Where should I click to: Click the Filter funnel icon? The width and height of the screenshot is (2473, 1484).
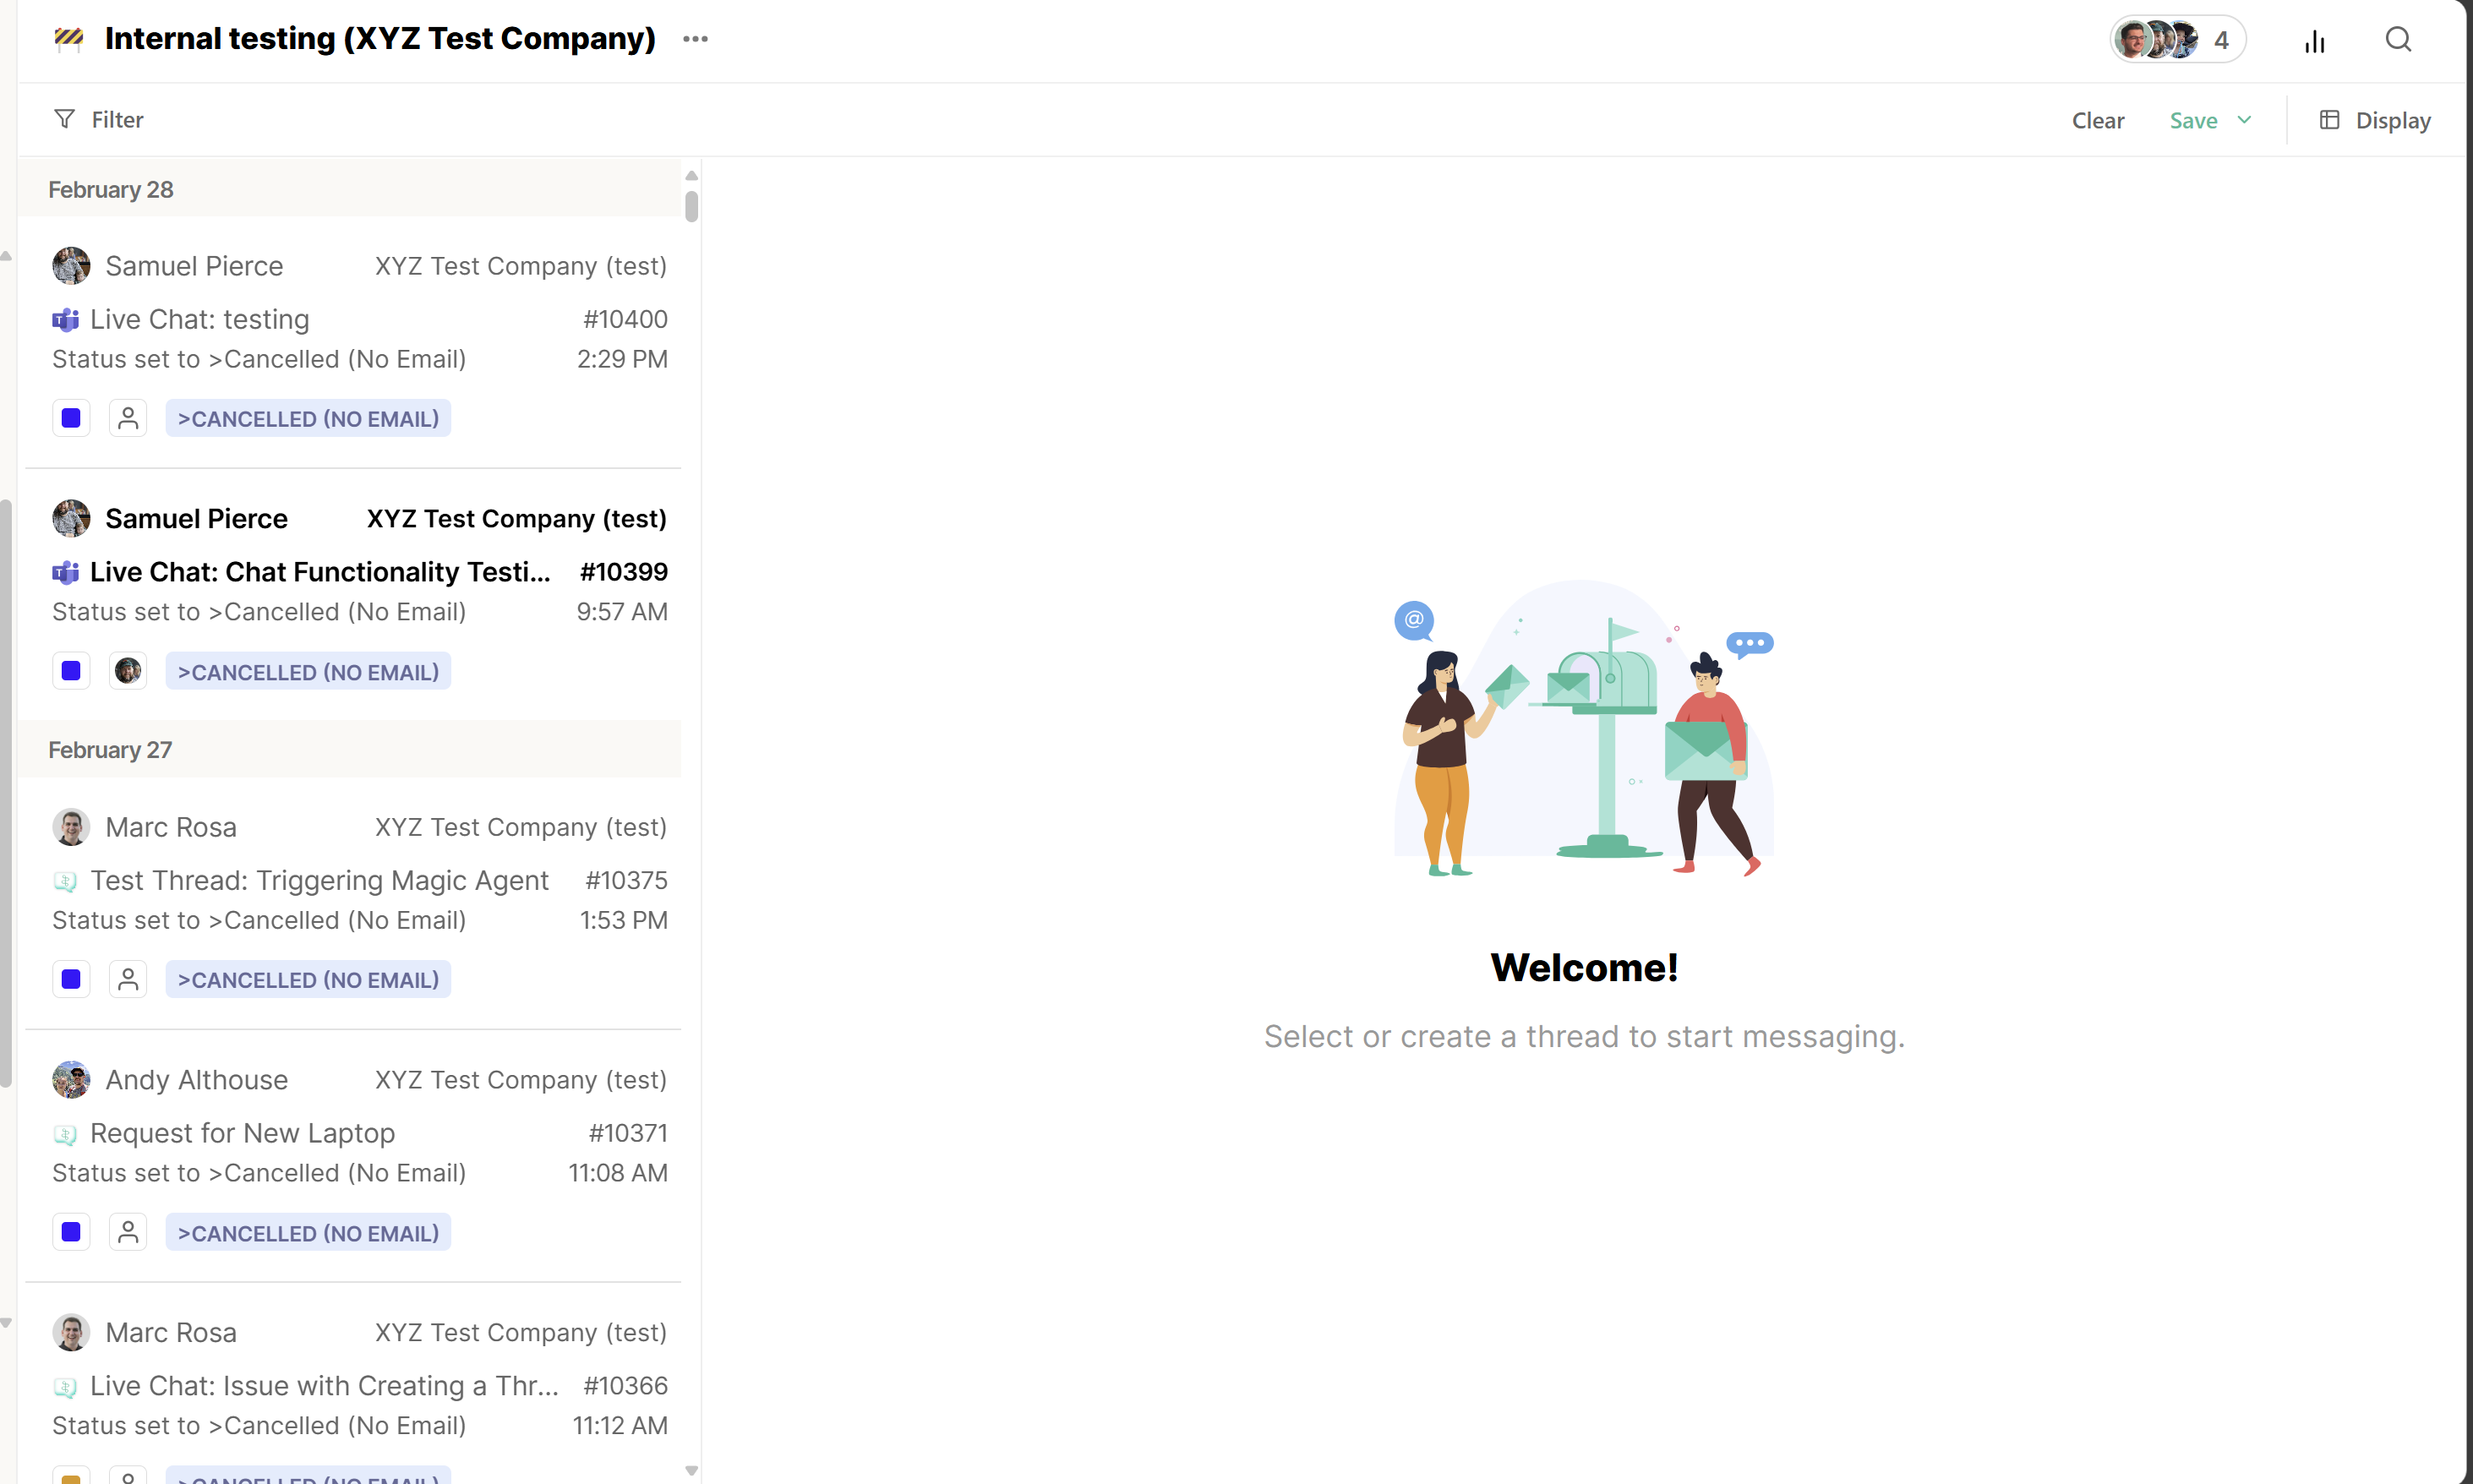click(64, 119)
